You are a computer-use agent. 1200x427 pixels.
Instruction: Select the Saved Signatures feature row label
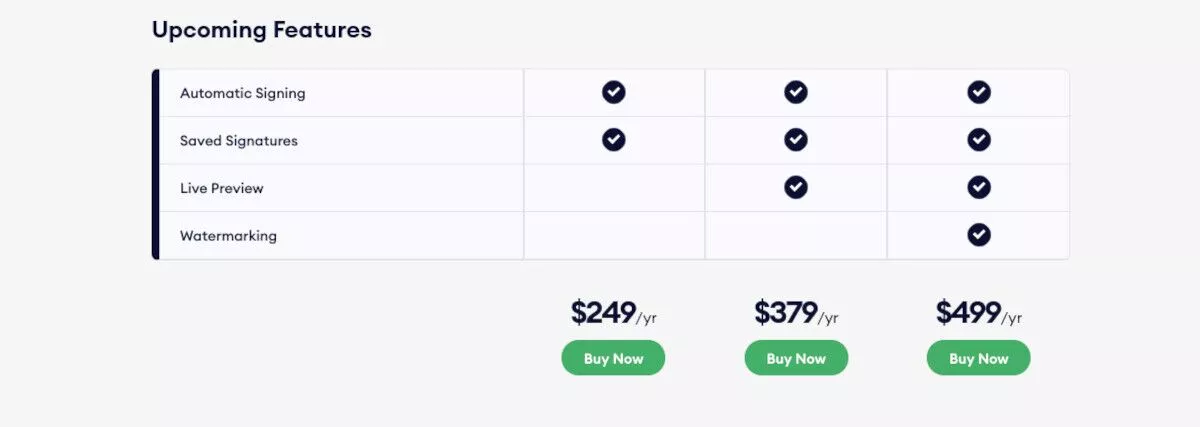click(x=239, y=141)
